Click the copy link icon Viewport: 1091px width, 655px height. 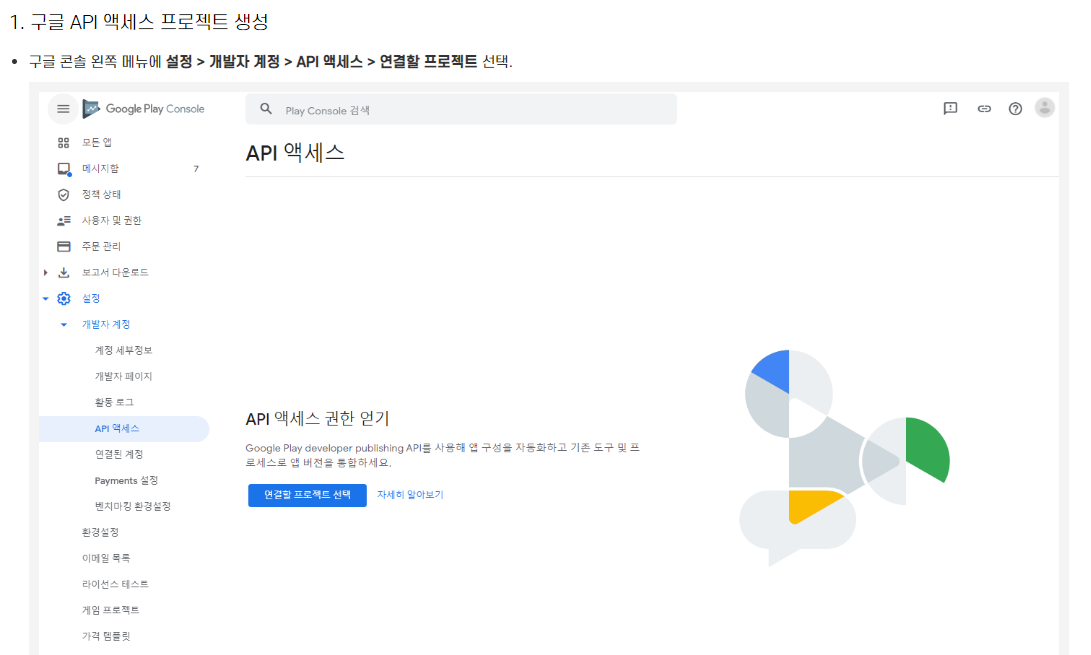[x=984, y=109]
